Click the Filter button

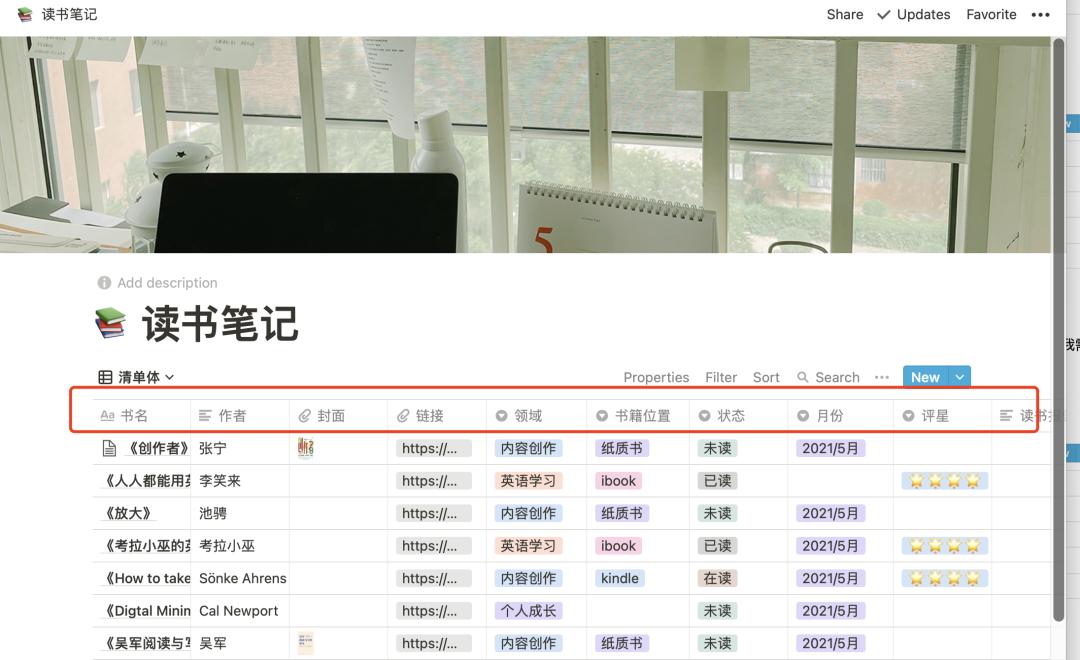(x=721, y=377)
